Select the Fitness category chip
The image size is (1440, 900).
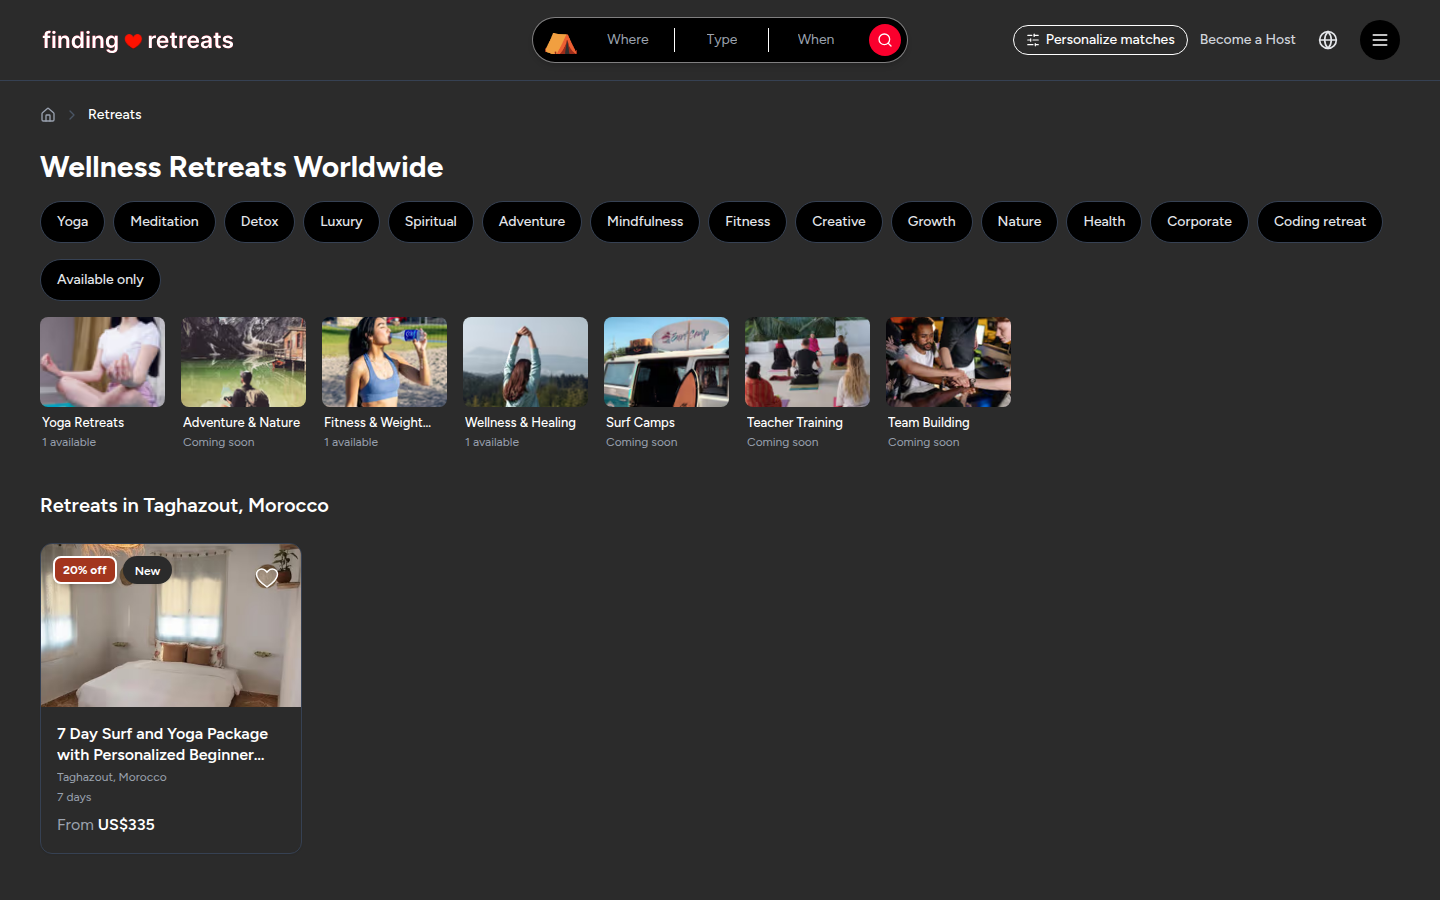(748, 222)
